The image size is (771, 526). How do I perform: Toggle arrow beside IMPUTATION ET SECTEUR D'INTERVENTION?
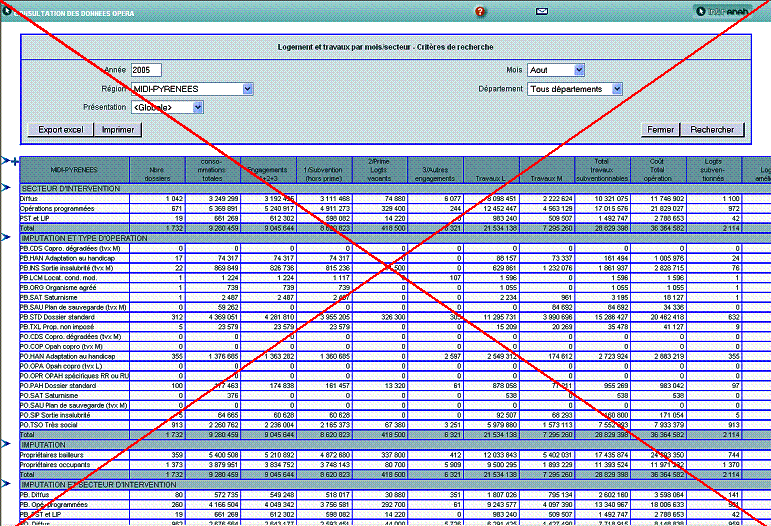click(x=6, y=484)
